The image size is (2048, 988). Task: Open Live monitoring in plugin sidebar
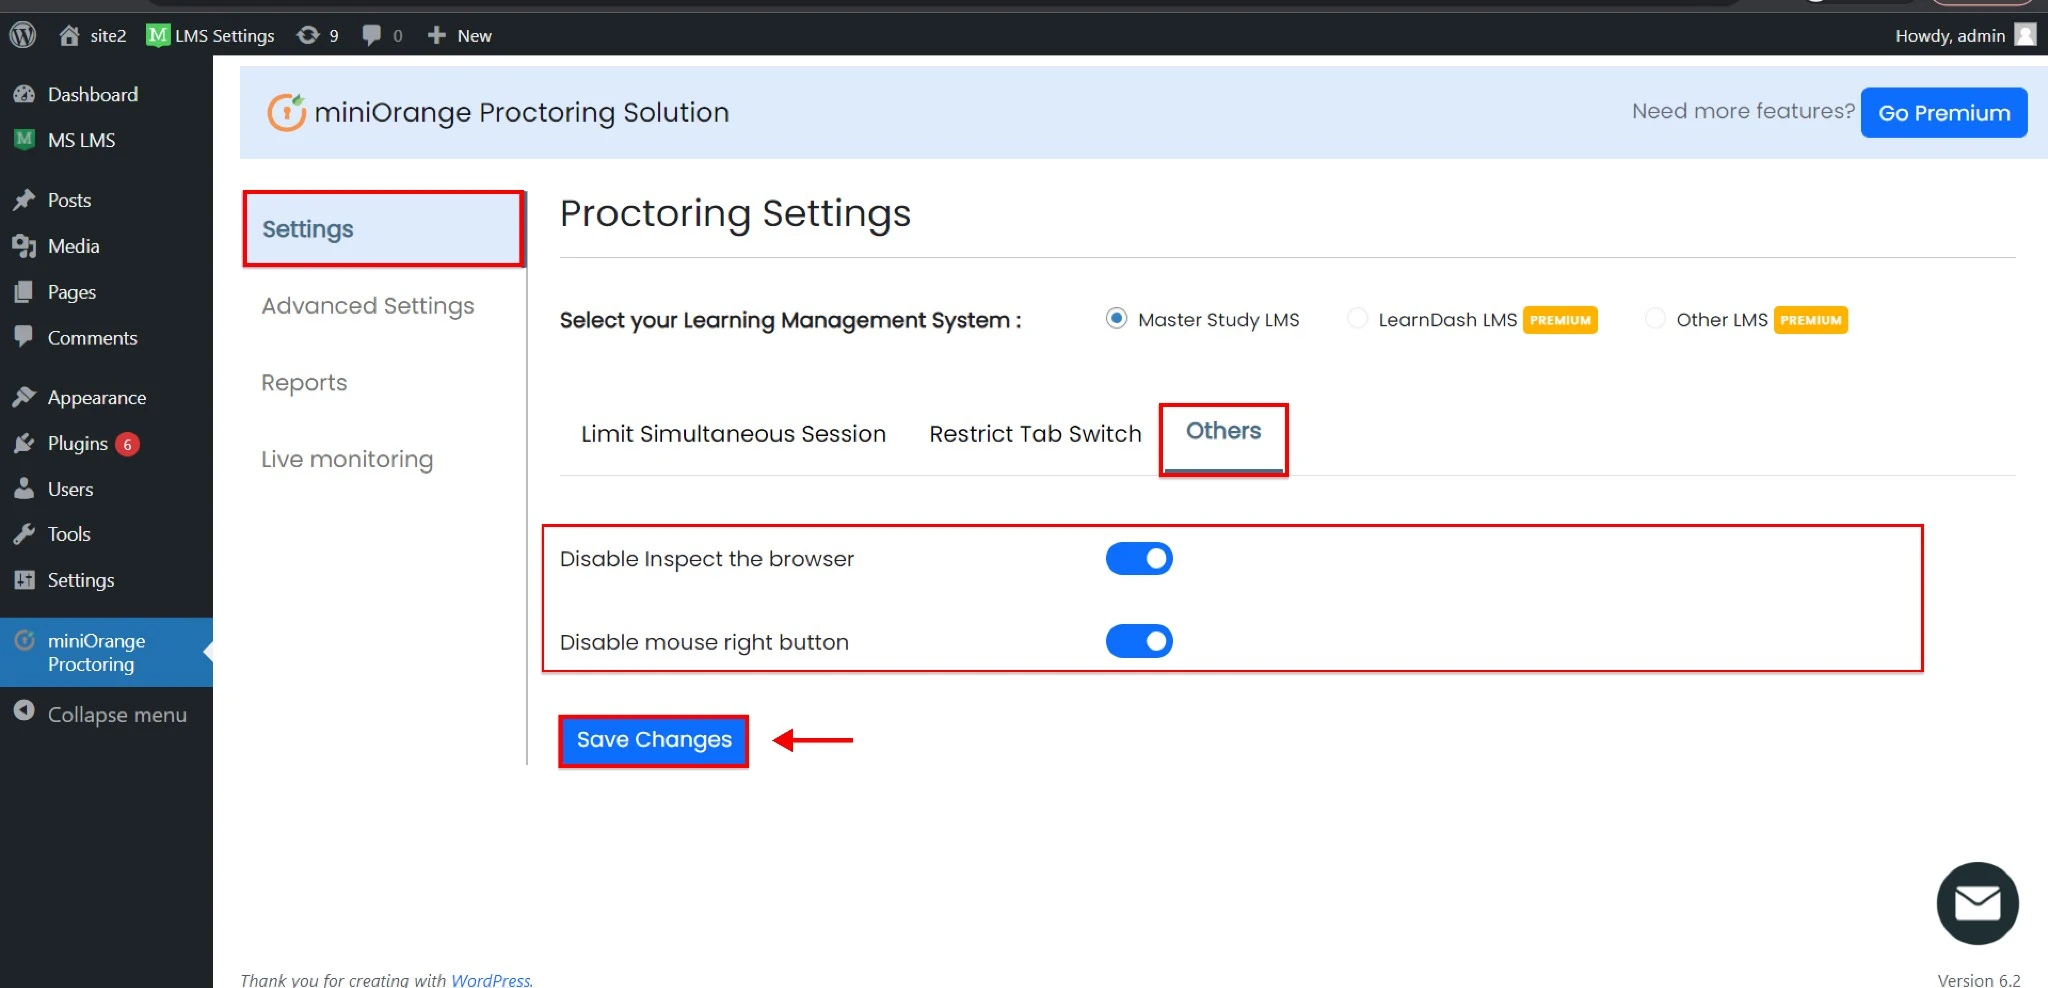[x=347, y=459]
